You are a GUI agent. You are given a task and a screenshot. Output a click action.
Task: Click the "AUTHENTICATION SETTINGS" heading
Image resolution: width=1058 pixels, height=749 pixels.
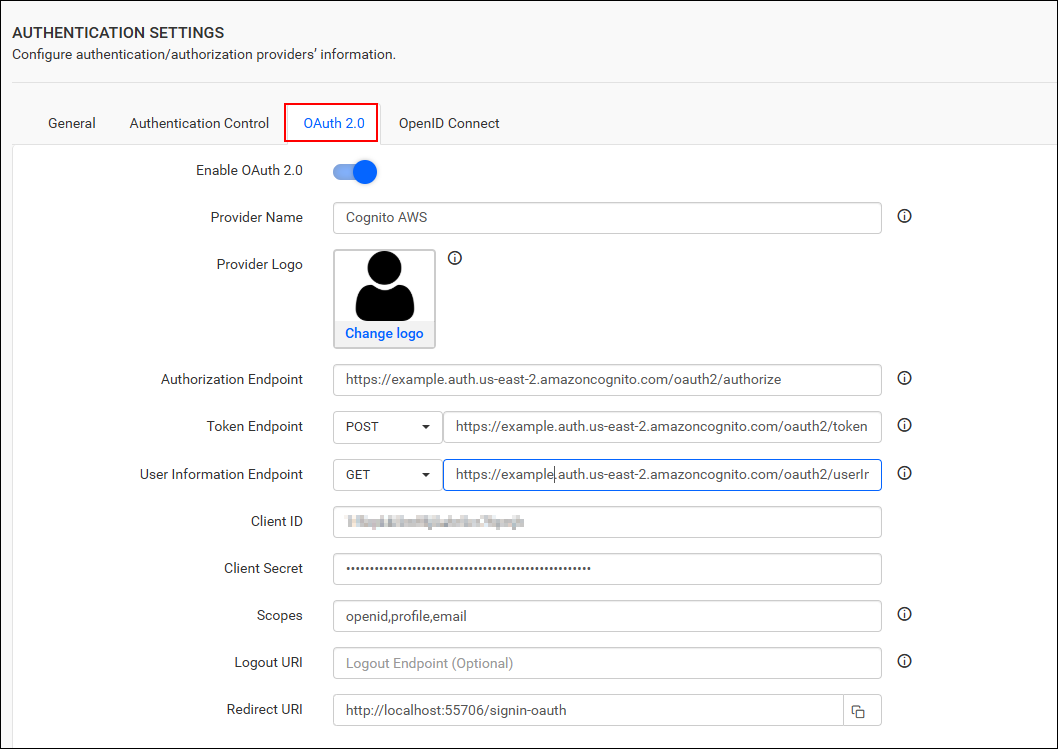118,32
